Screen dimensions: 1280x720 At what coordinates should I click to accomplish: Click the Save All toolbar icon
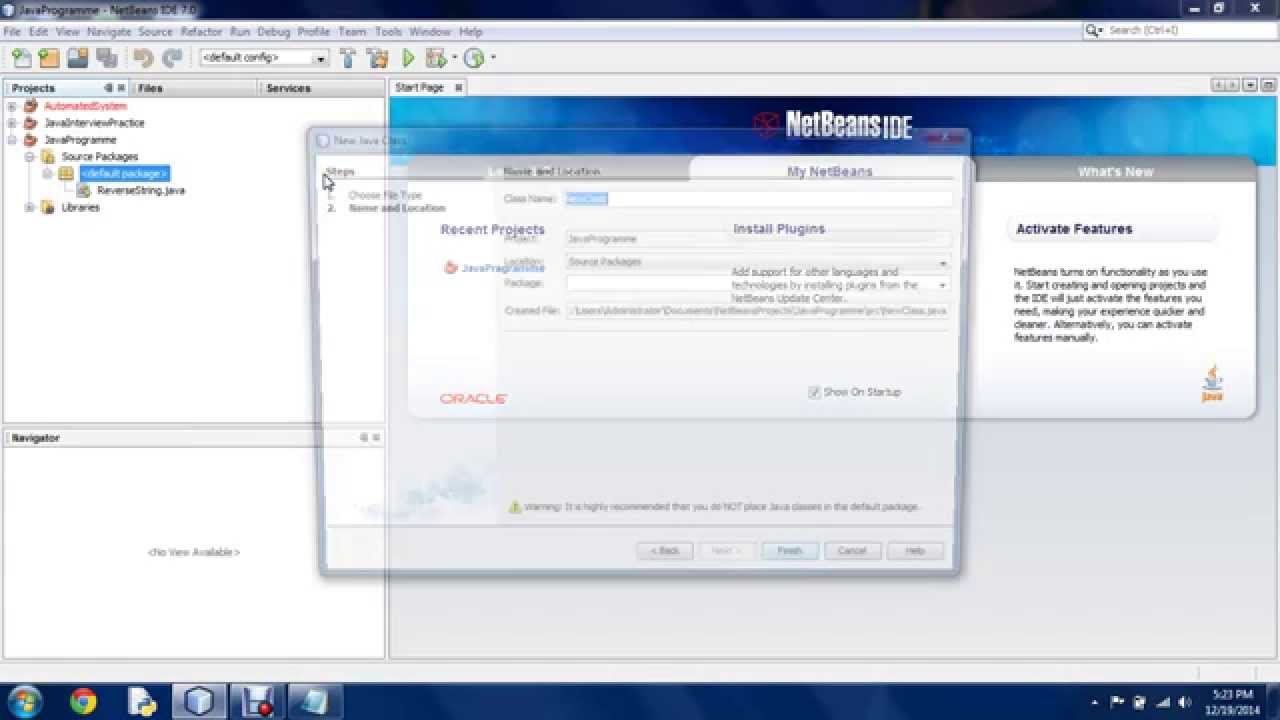pyautogui.click(x=105, y=58)
